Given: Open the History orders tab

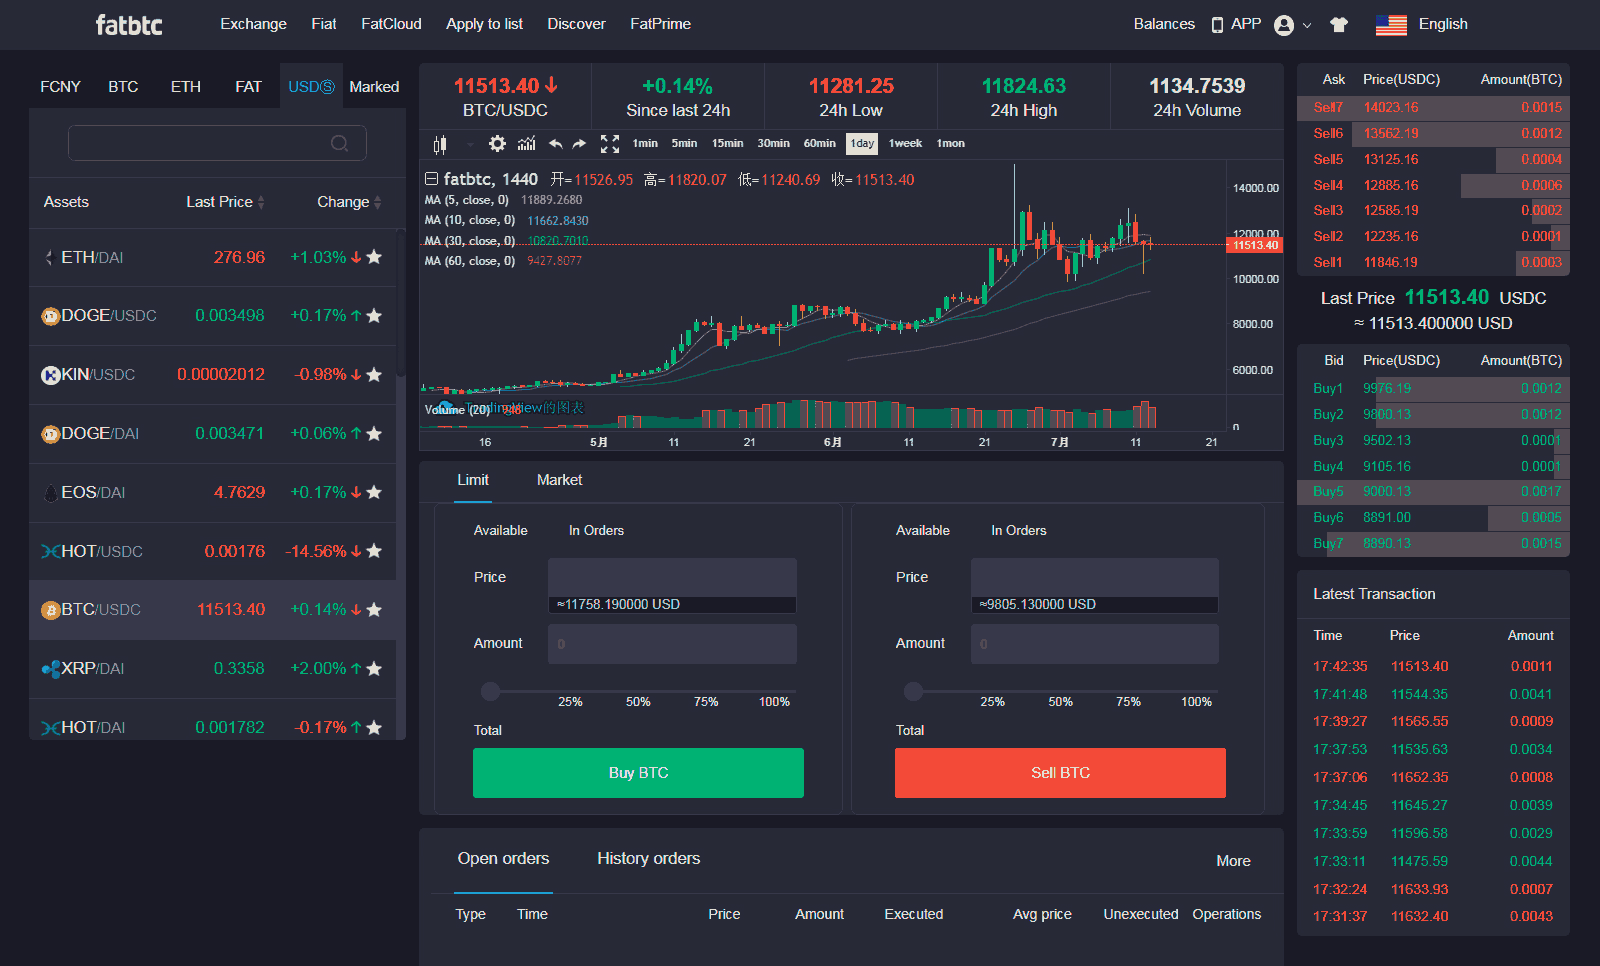Looking at the screenshot, I should coord(649,859).
